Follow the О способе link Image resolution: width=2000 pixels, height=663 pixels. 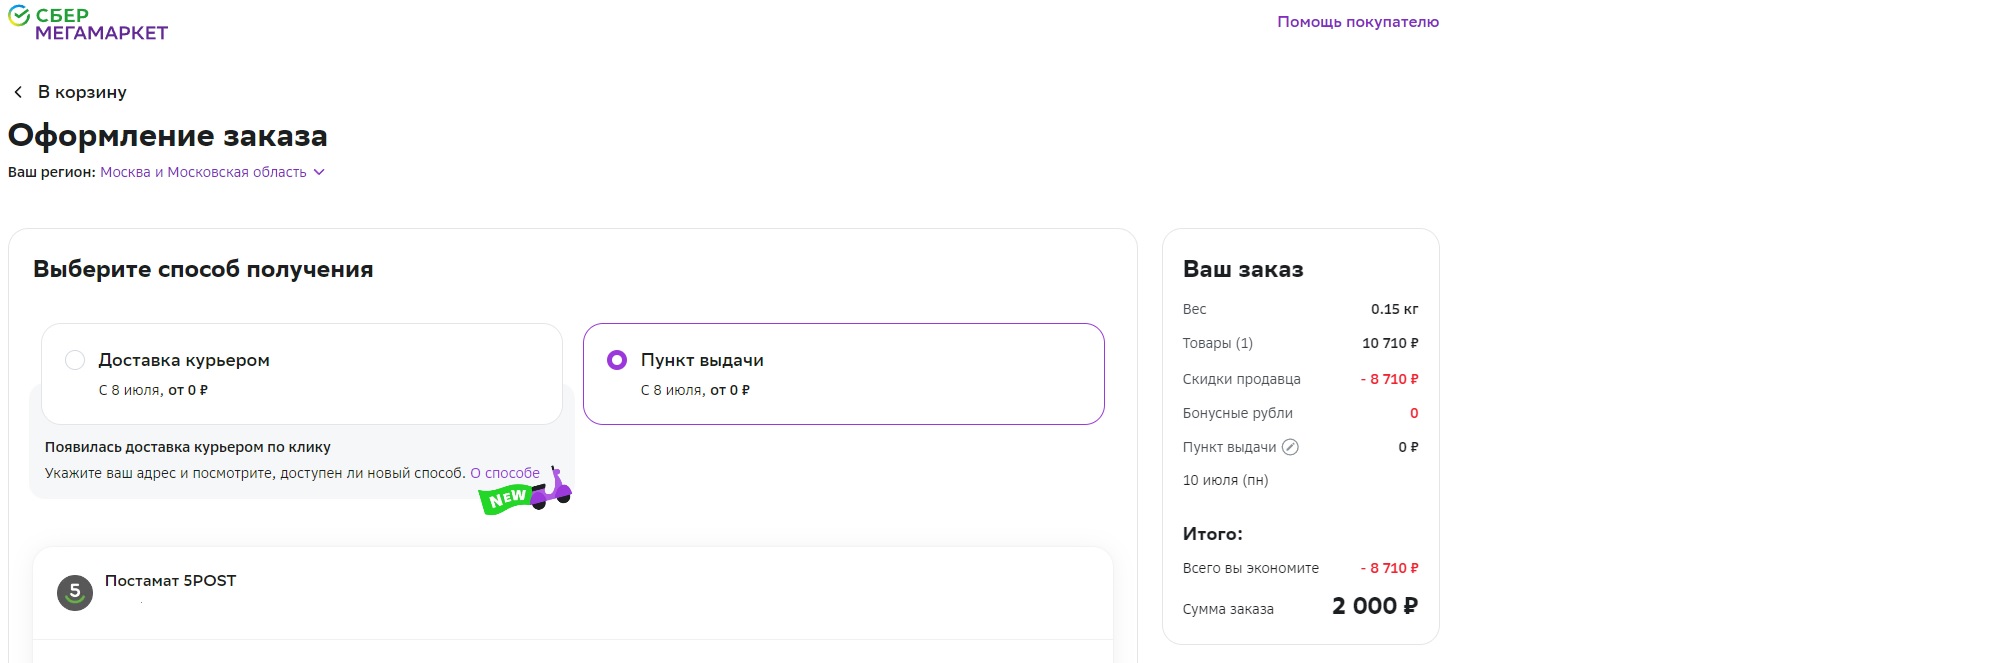coord(505,473)
